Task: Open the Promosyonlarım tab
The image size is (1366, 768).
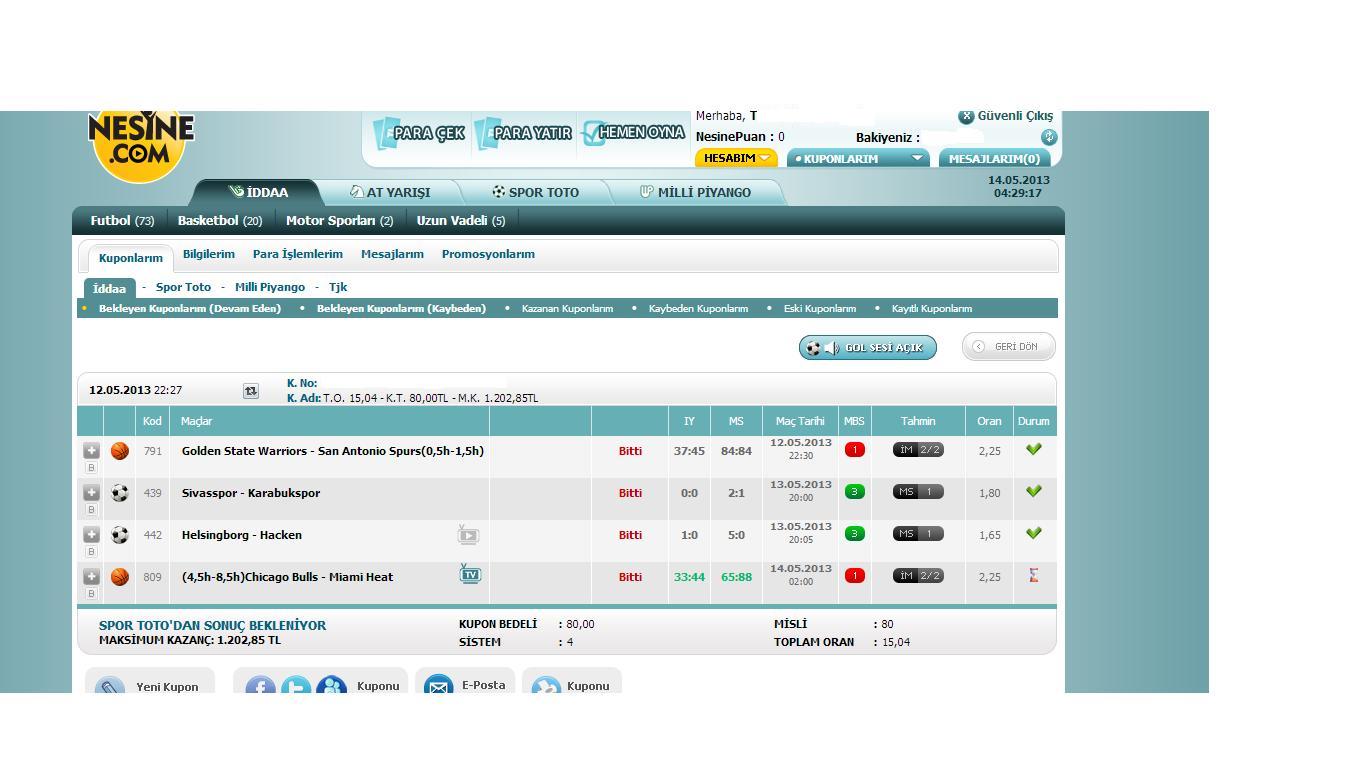Action: coord(488,254)
